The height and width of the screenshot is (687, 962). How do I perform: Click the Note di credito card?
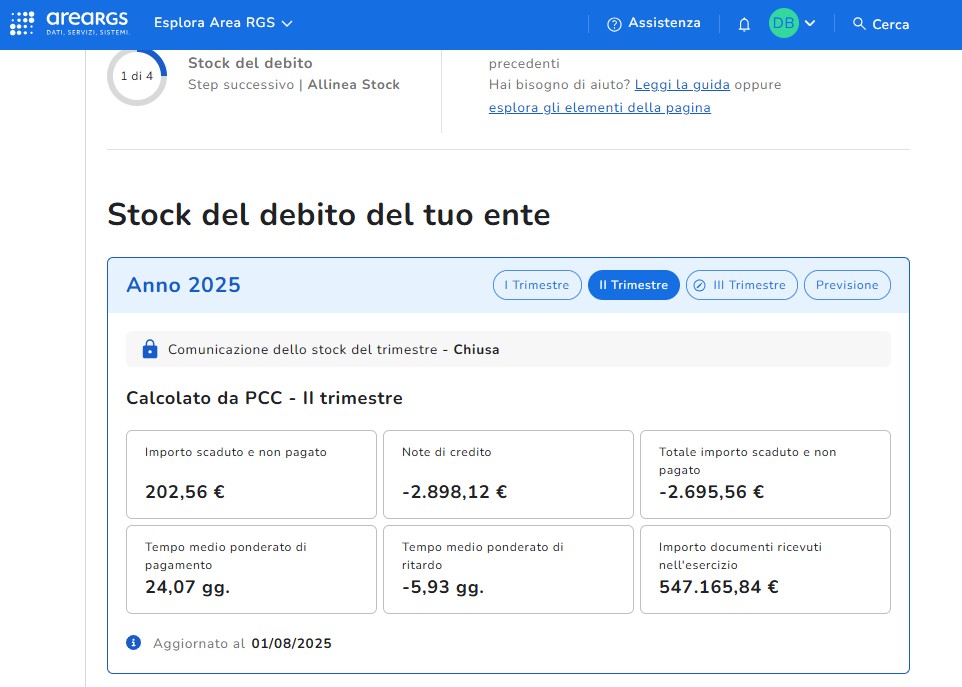pos(508,474)
